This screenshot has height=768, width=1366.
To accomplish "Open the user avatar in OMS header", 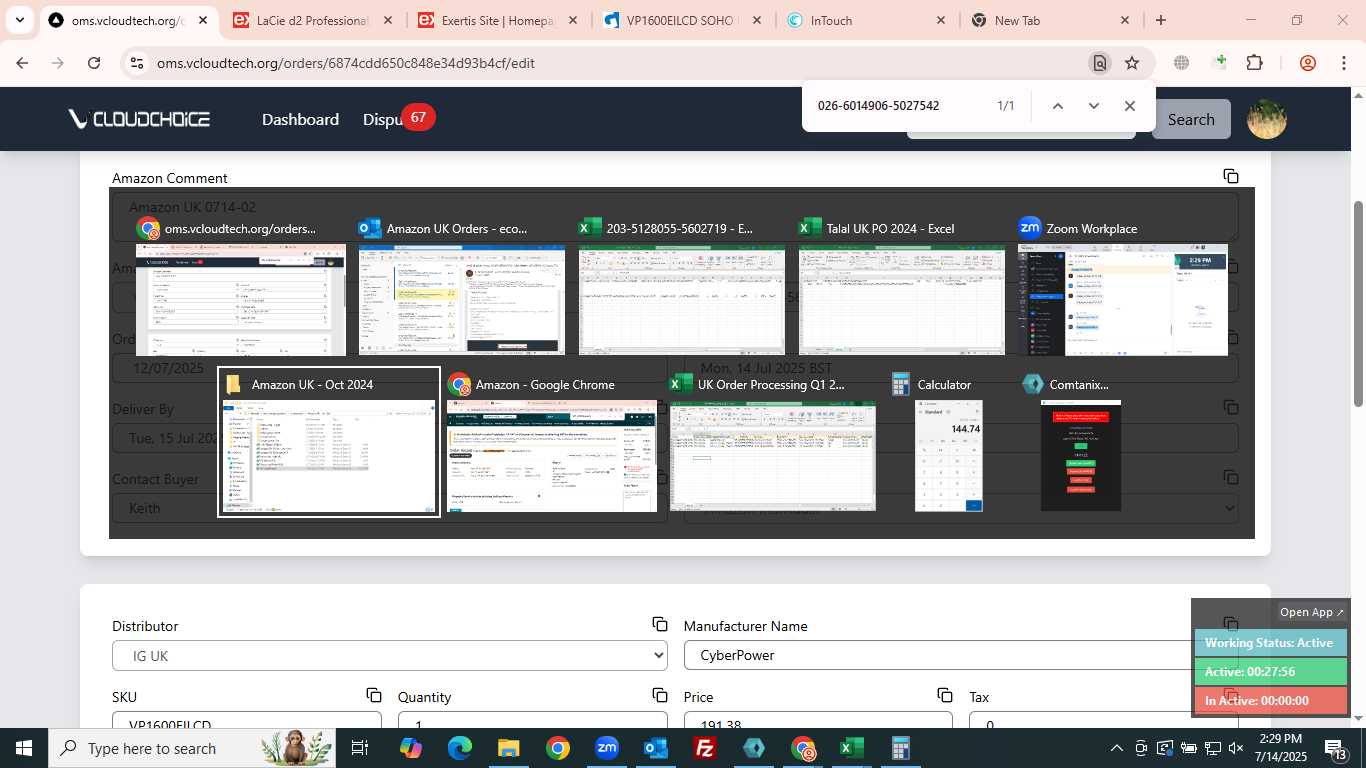I will tap(1266, 119).
